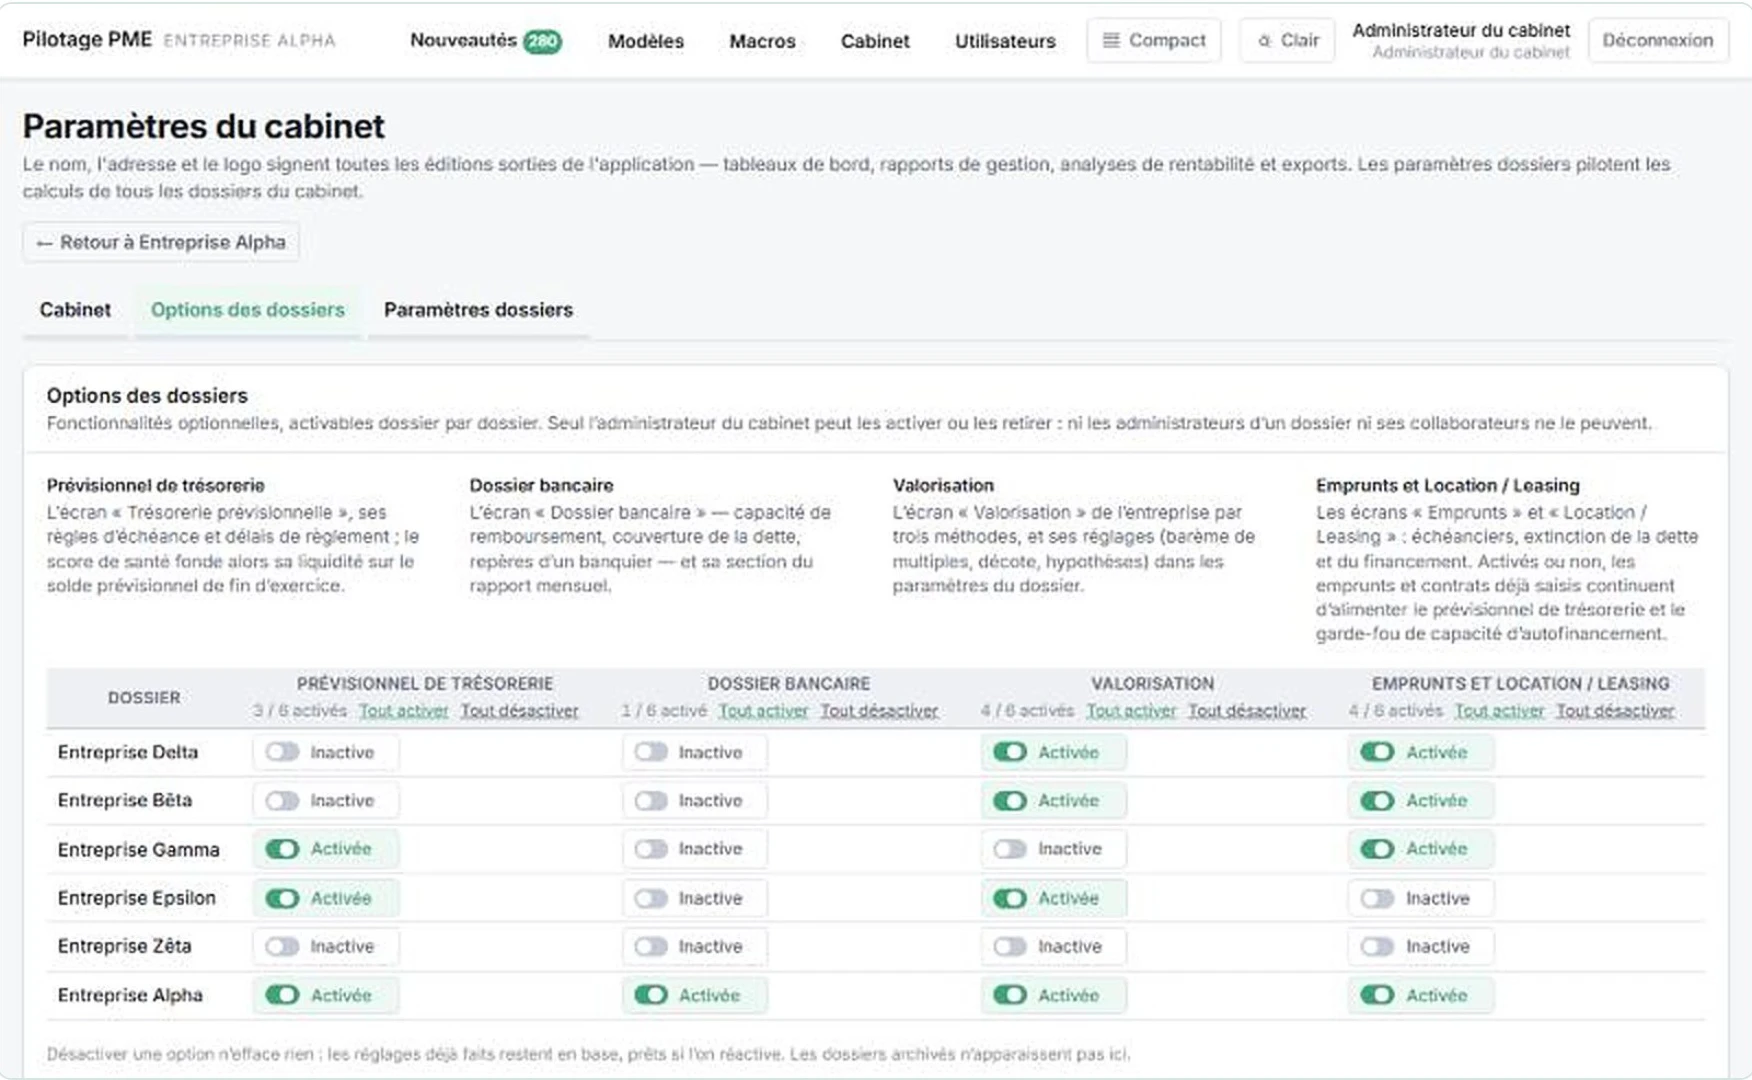Disable Valorisation for Entreprise Bêta
1752x1080 pixels.
point(1054,801)
